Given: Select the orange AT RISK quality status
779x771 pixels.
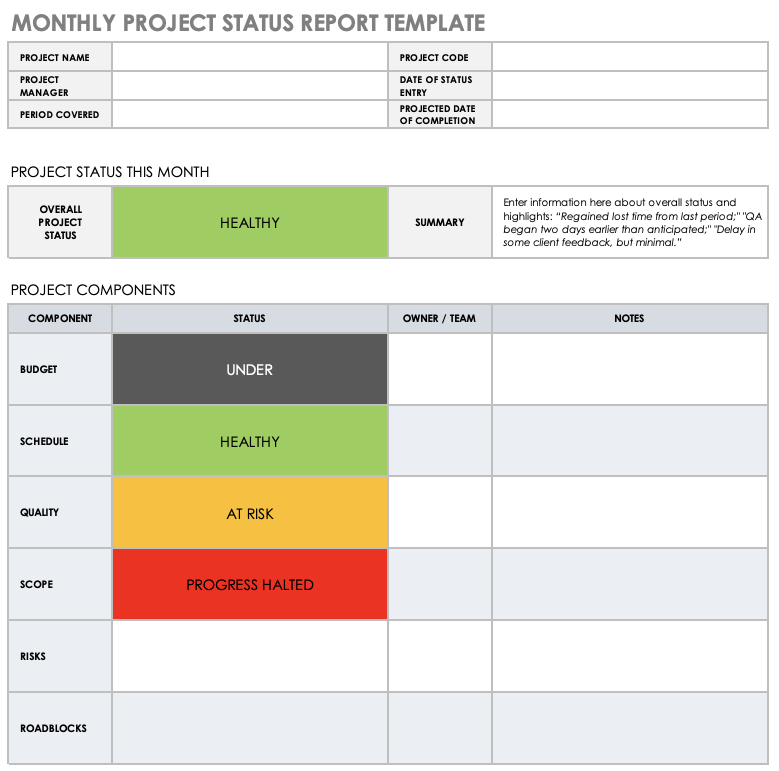Looking at the screenshot, I should point(249,513).
